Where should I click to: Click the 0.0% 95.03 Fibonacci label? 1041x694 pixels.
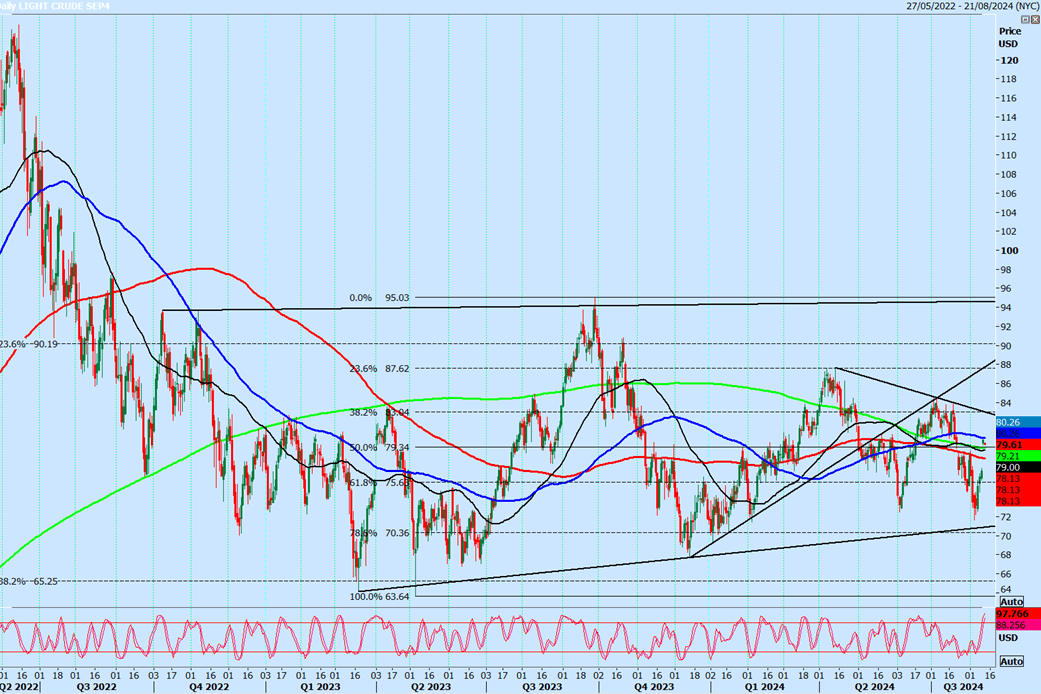pyautogui.click(x=379, y=298)
